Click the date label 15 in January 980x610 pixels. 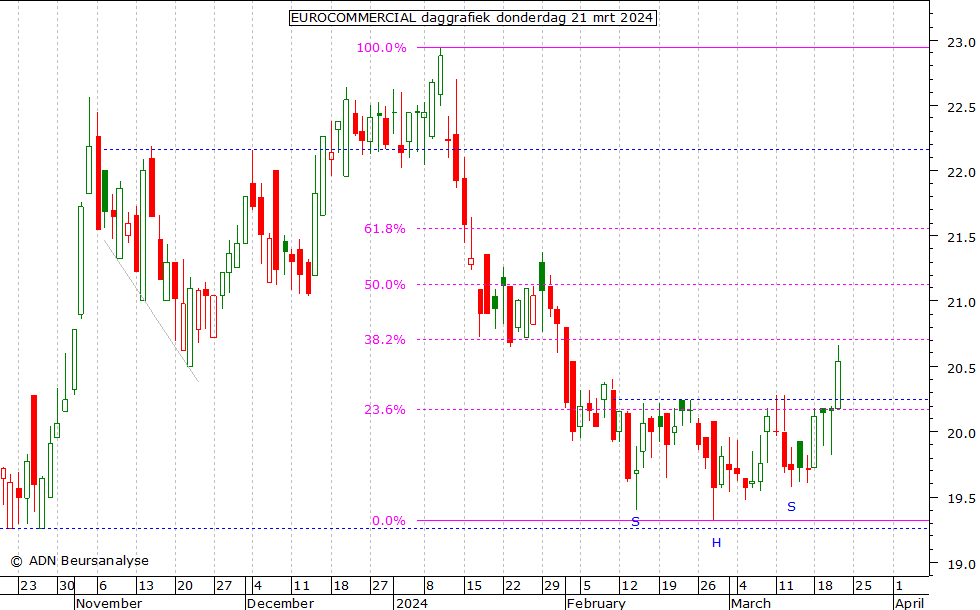click(474, 586)
